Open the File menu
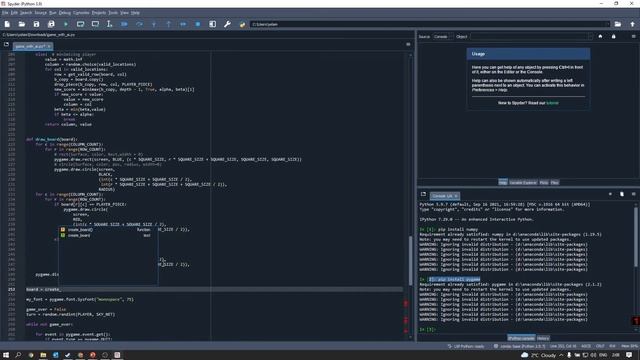 pyautogui.click(x=5, y=13)
